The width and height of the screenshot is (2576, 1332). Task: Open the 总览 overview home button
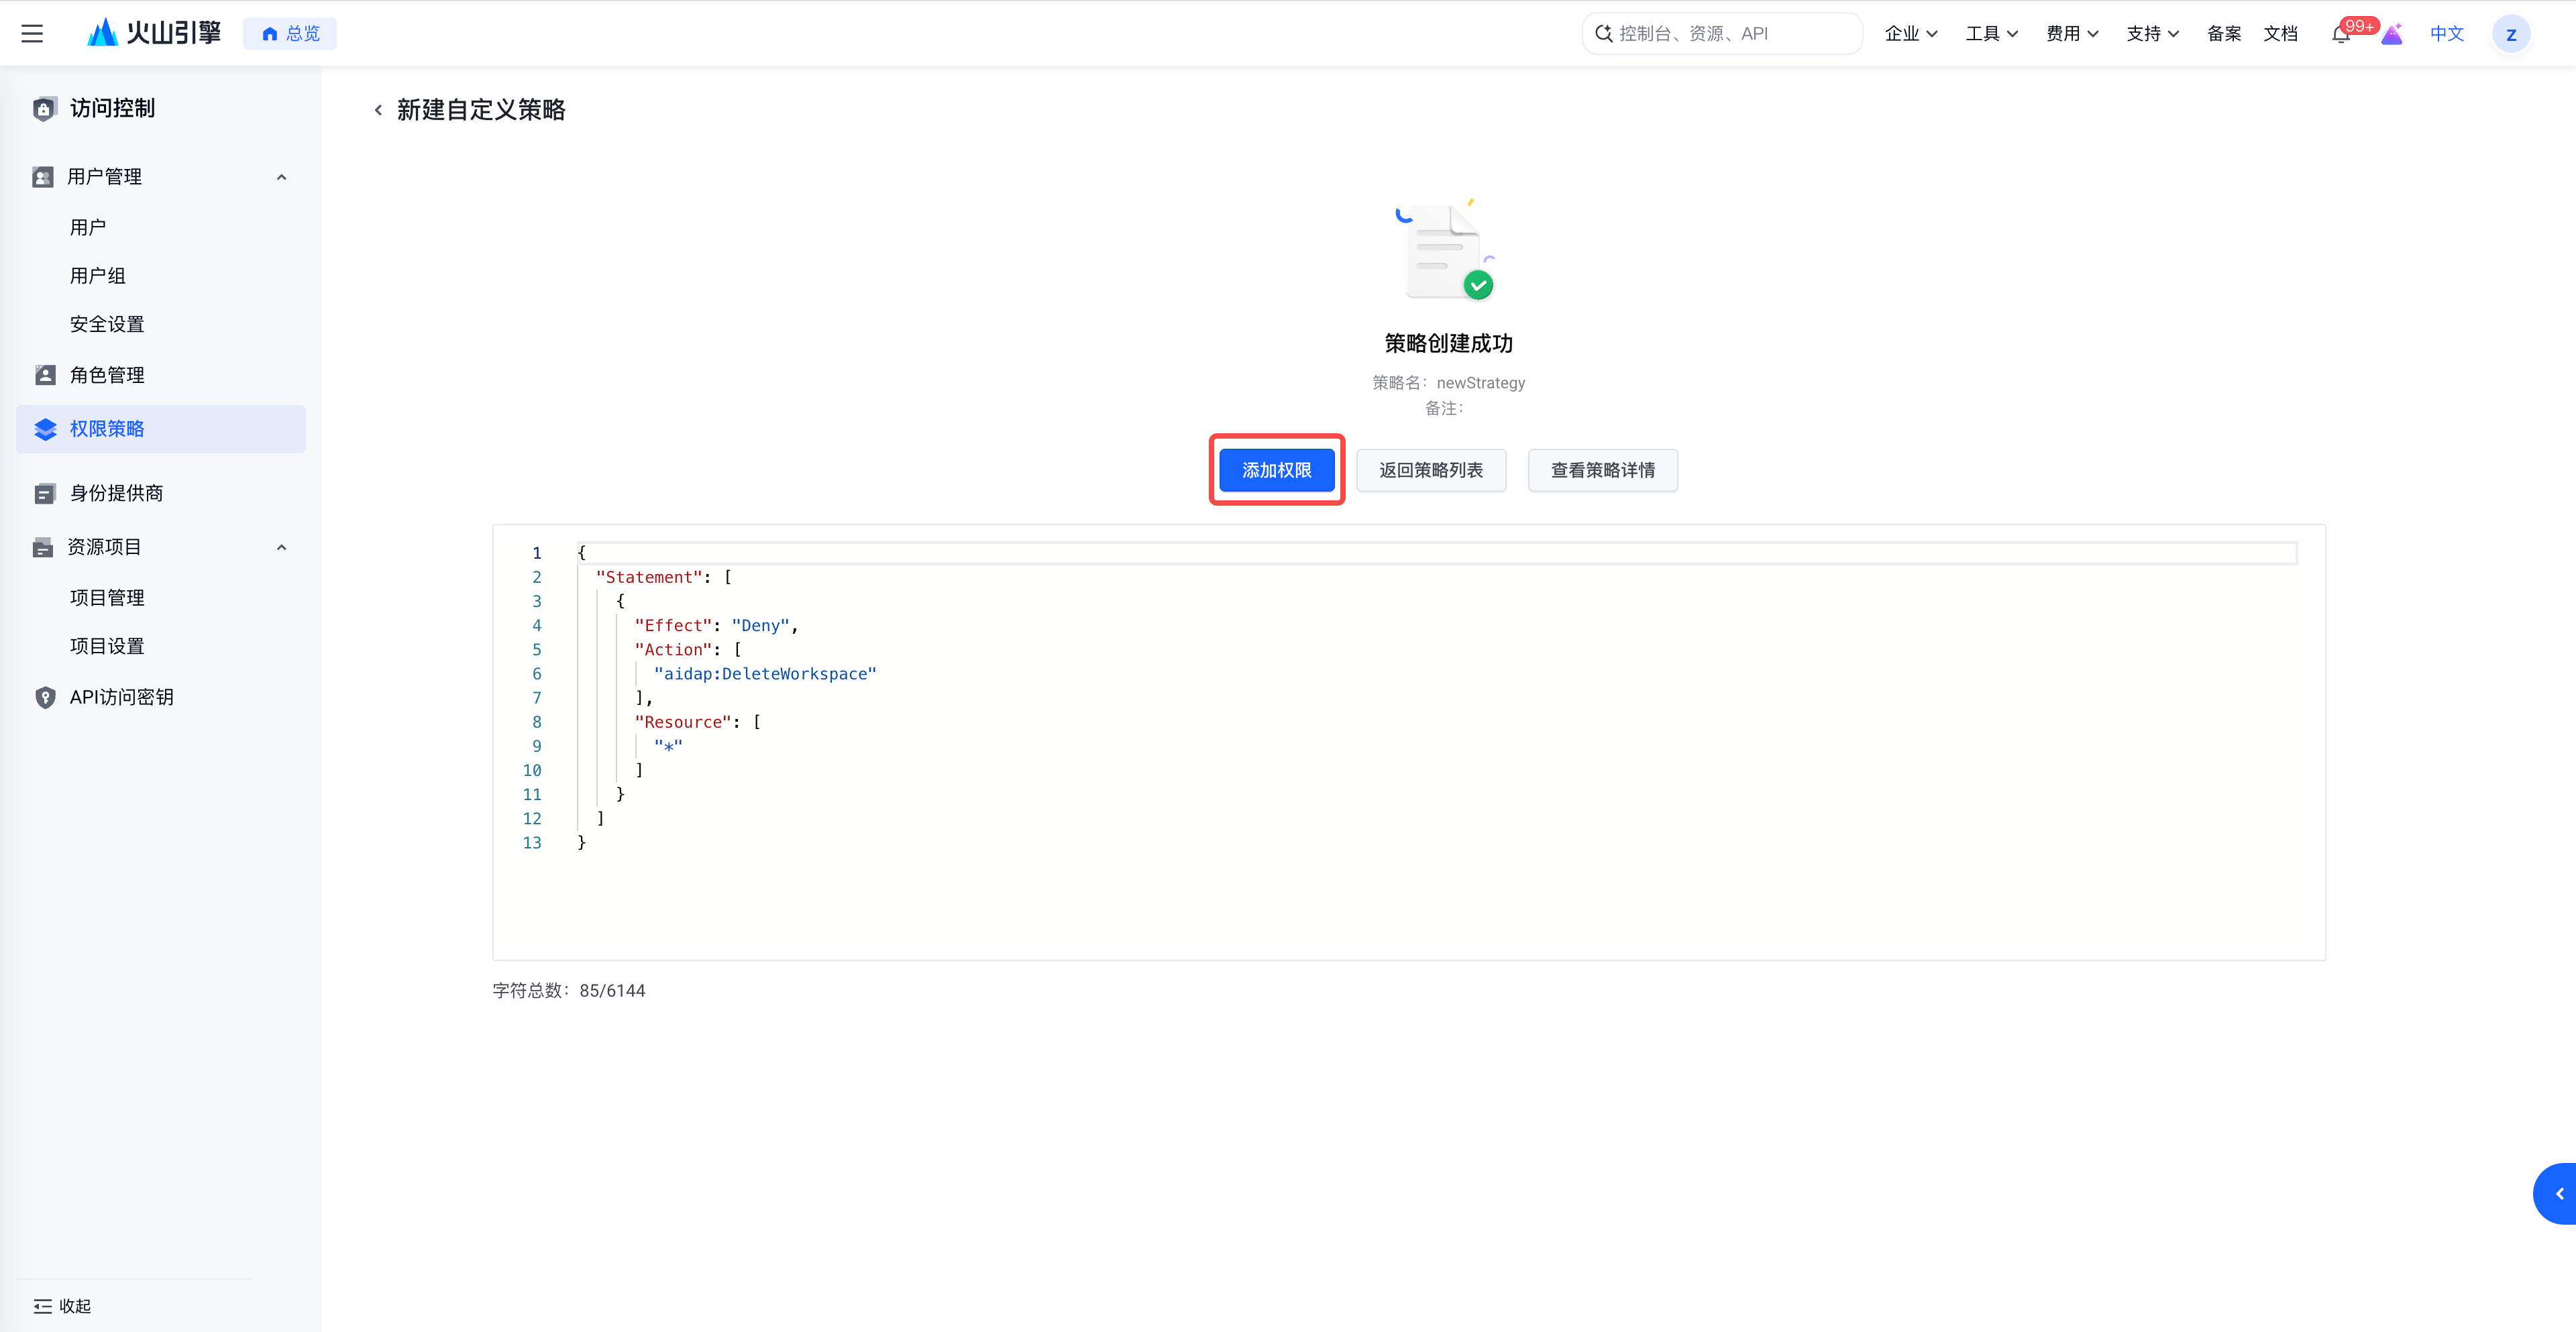[x=290, y=34]
